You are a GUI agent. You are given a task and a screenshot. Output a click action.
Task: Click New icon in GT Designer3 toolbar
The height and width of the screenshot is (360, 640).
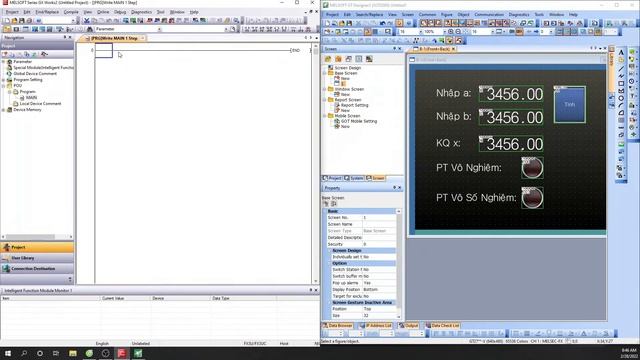[x=327, y=23]
